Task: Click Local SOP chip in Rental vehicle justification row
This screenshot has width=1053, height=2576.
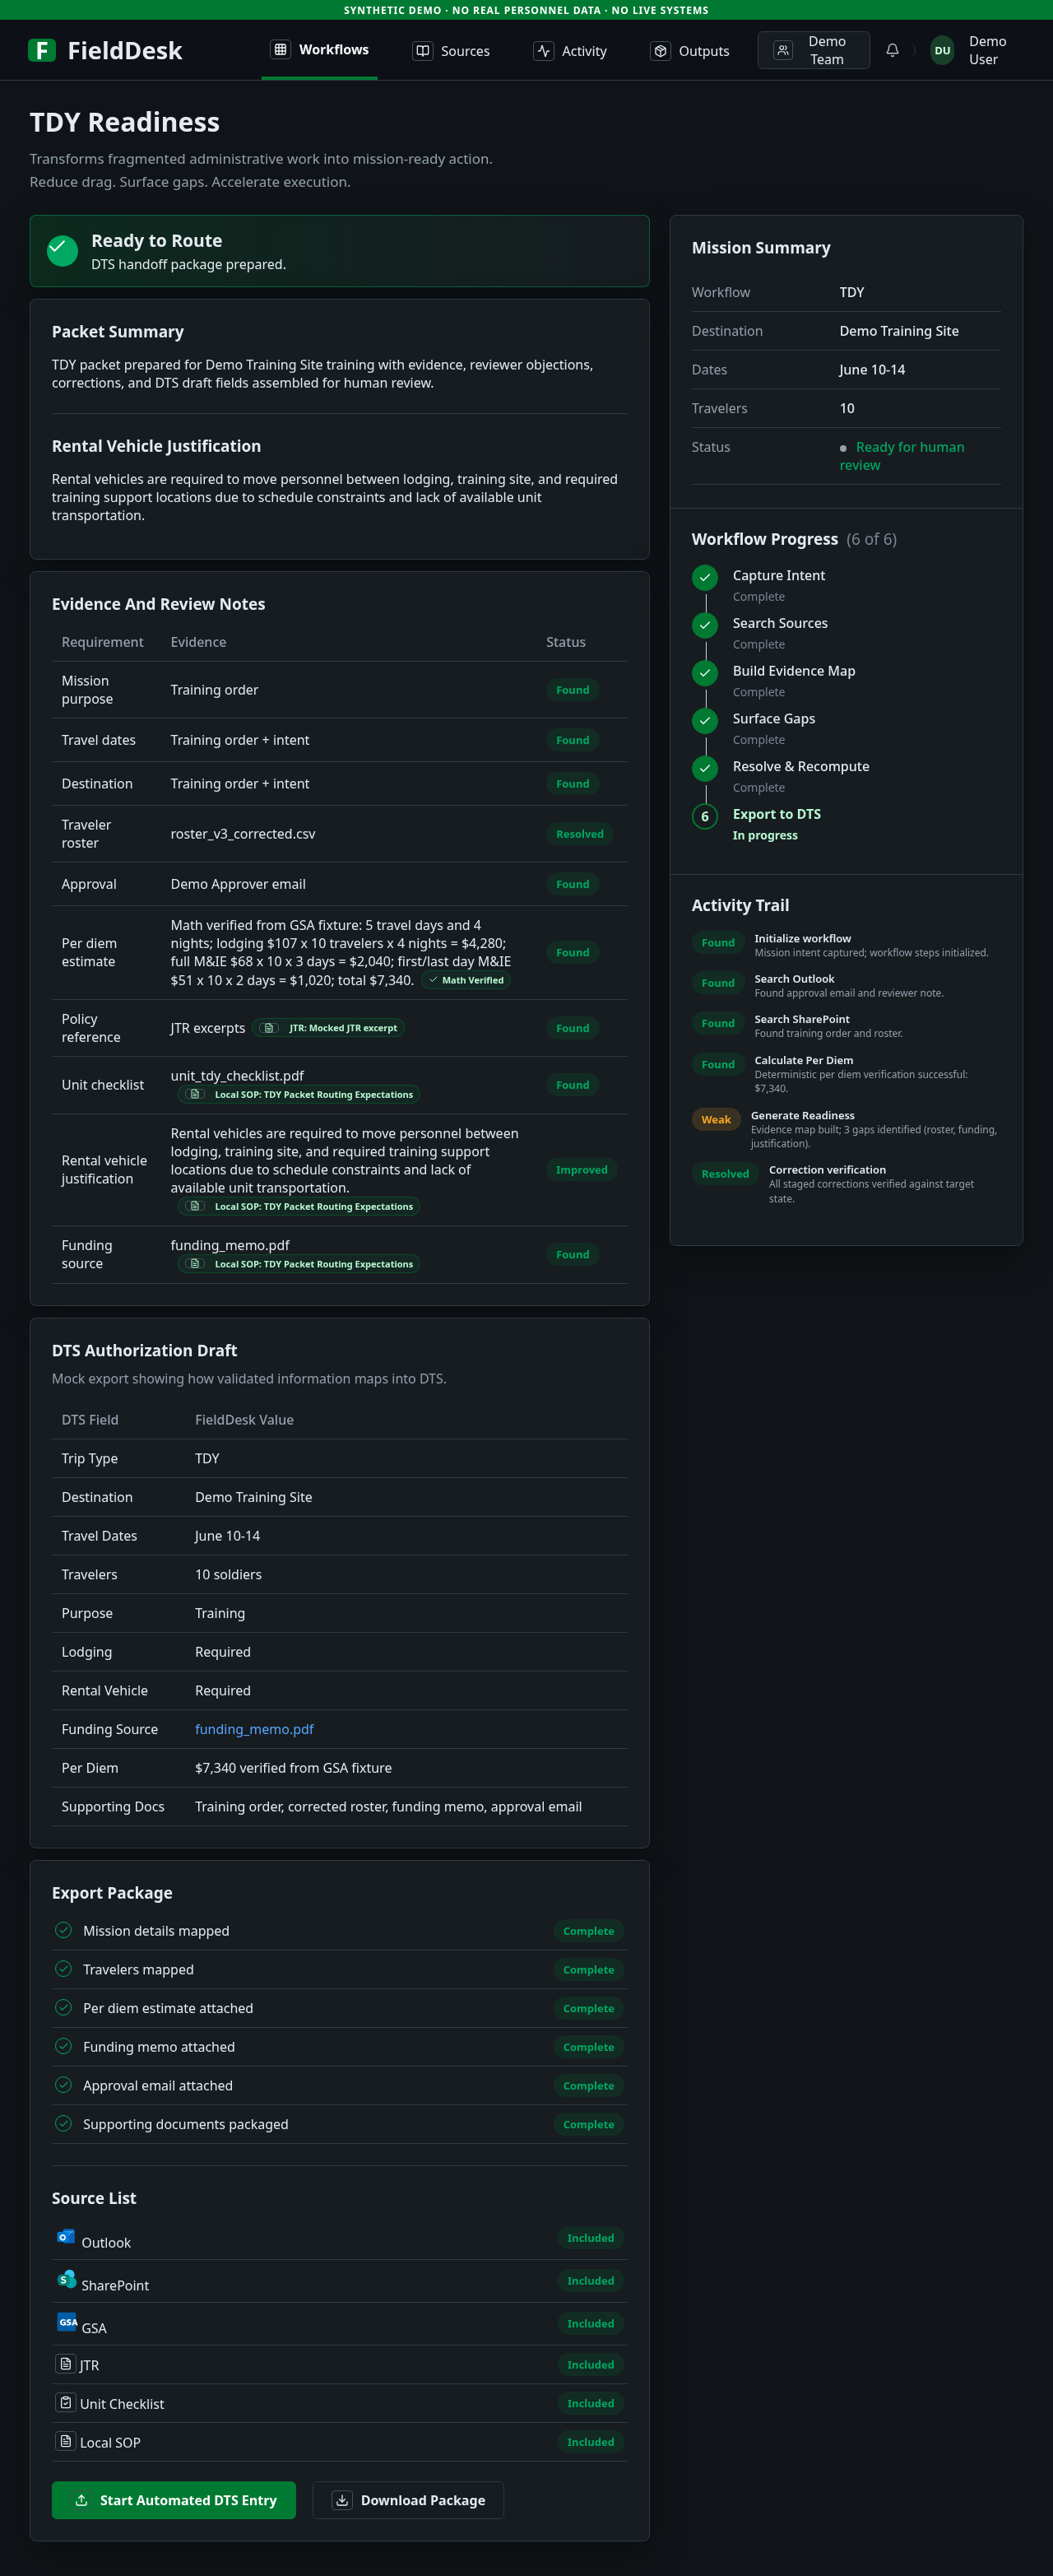Action: [x=299, y=1207]
